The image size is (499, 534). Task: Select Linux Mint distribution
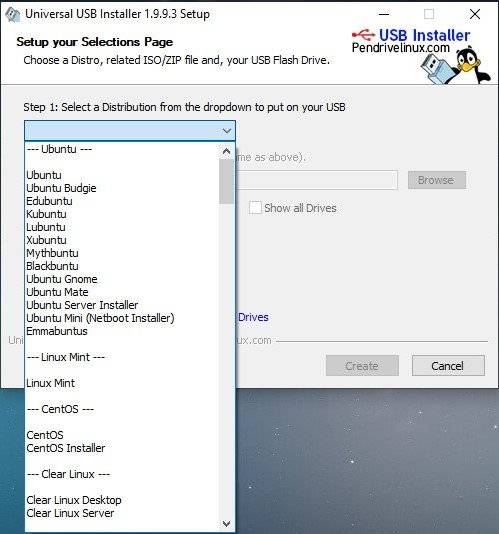coord(123,383)
